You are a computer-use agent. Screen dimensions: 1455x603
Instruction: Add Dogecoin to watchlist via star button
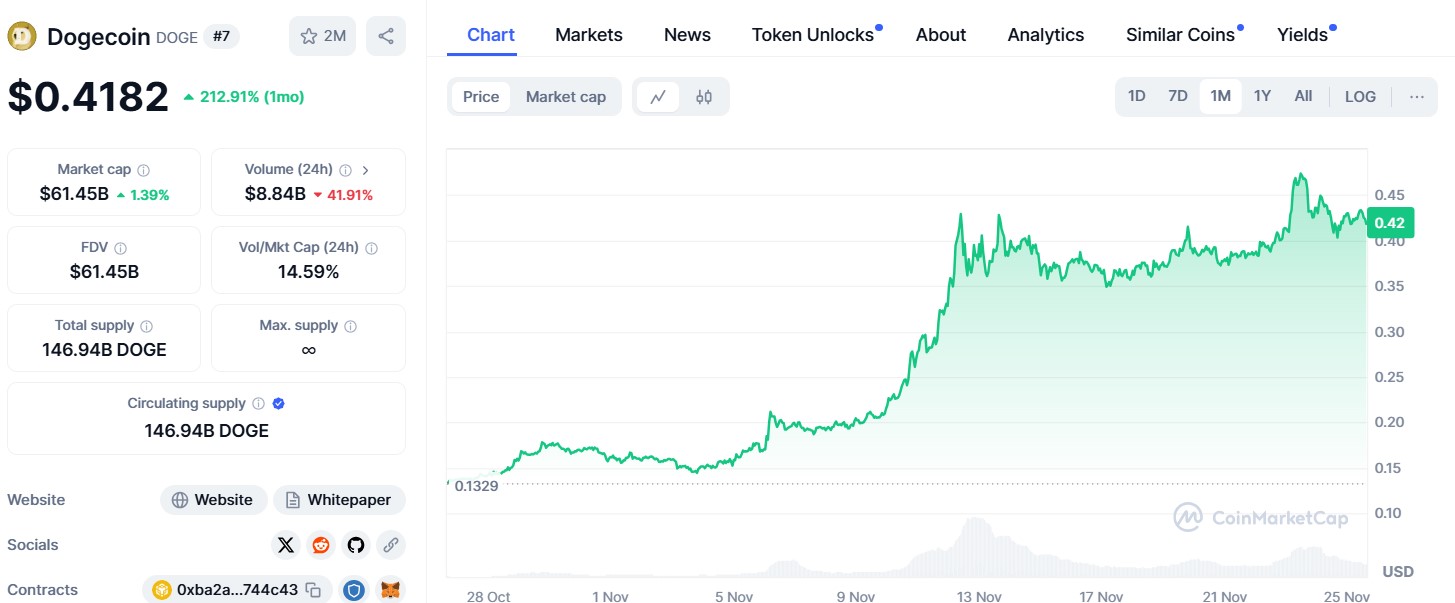[322, 36]
